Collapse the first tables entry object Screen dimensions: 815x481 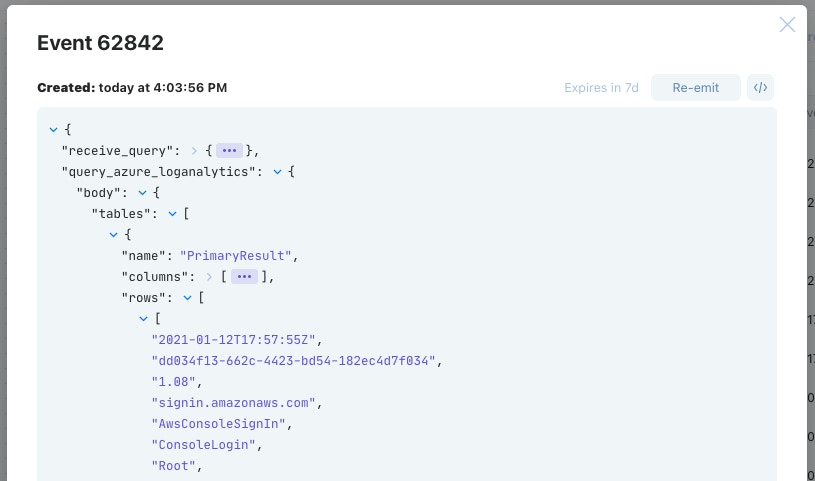click(x=113, y=235)
